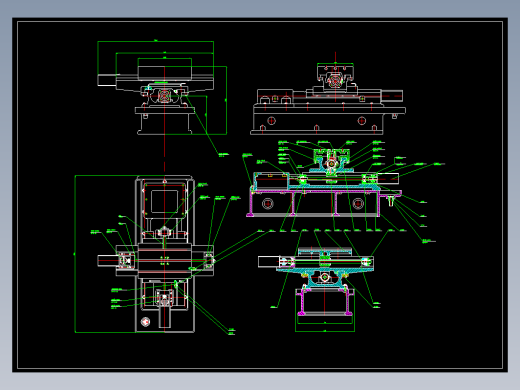Click the left circular bore in magenta section view
This screenshot has width=520, height=390.
click(268, 203)
